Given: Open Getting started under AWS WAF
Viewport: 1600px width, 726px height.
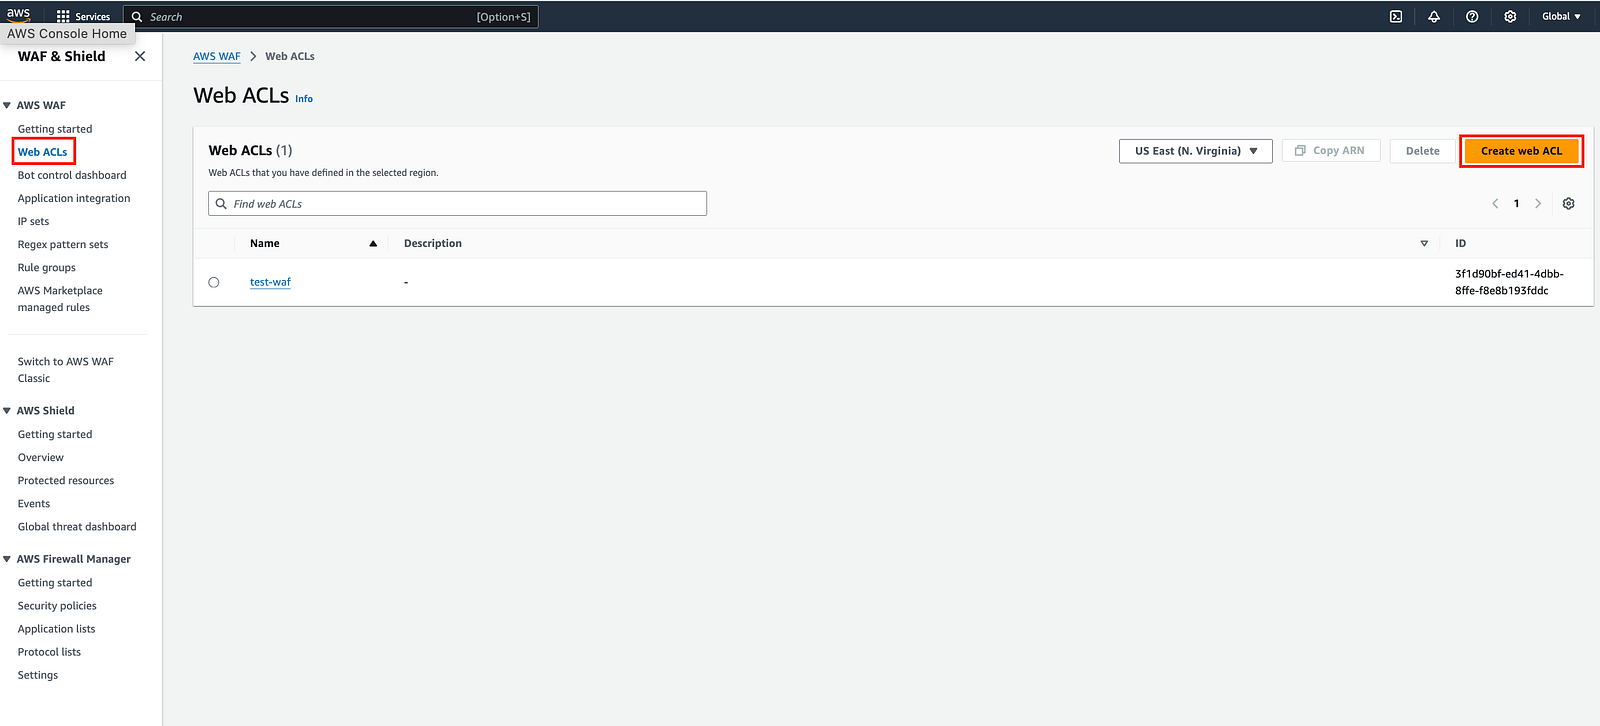Looking at the screenshot, I should [55, 129].
